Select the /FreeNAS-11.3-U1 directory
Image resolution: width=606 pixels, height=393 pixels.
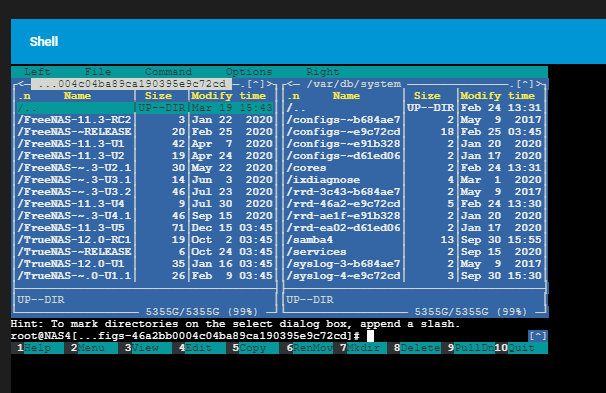(145, 144)
